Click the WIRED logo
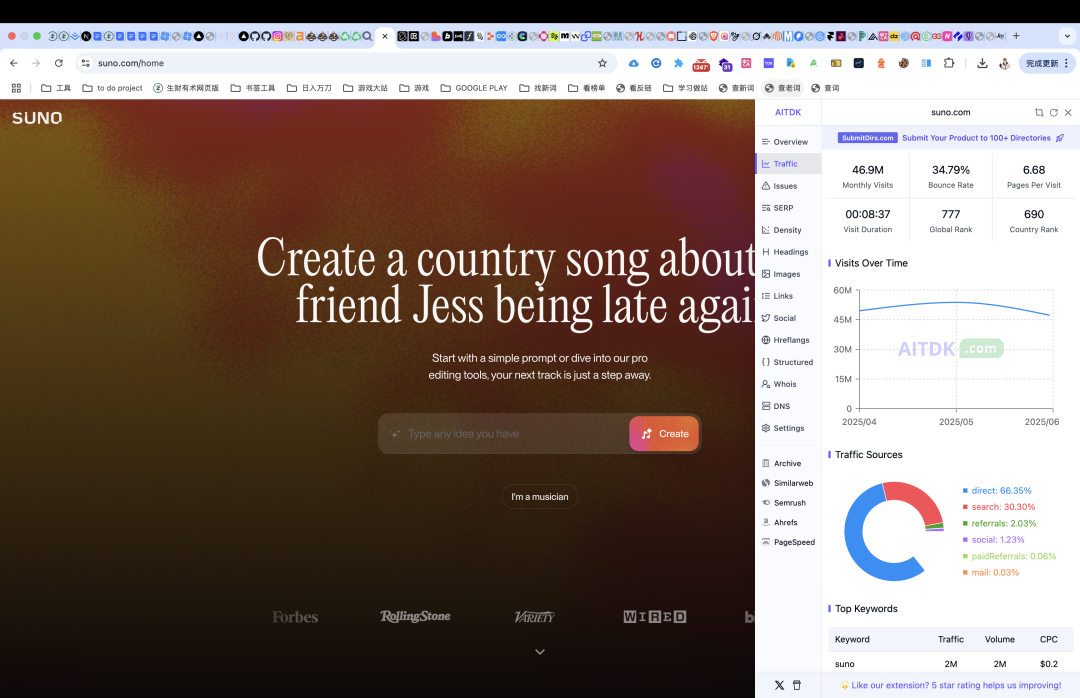 pyautogui.click(x=654, y=617)
